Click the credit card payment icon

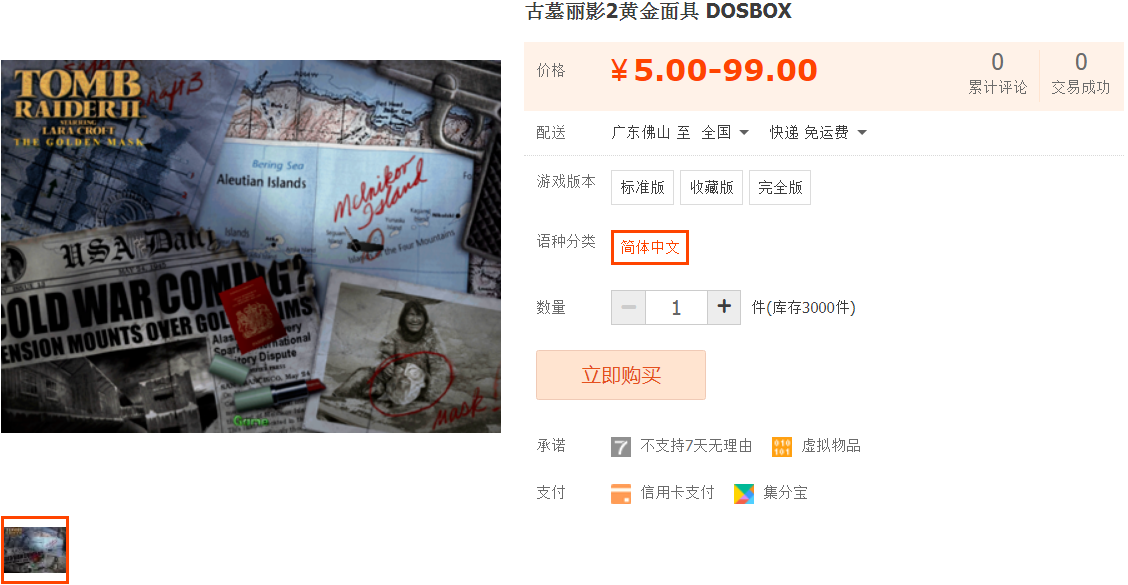(x=620, y=494)
